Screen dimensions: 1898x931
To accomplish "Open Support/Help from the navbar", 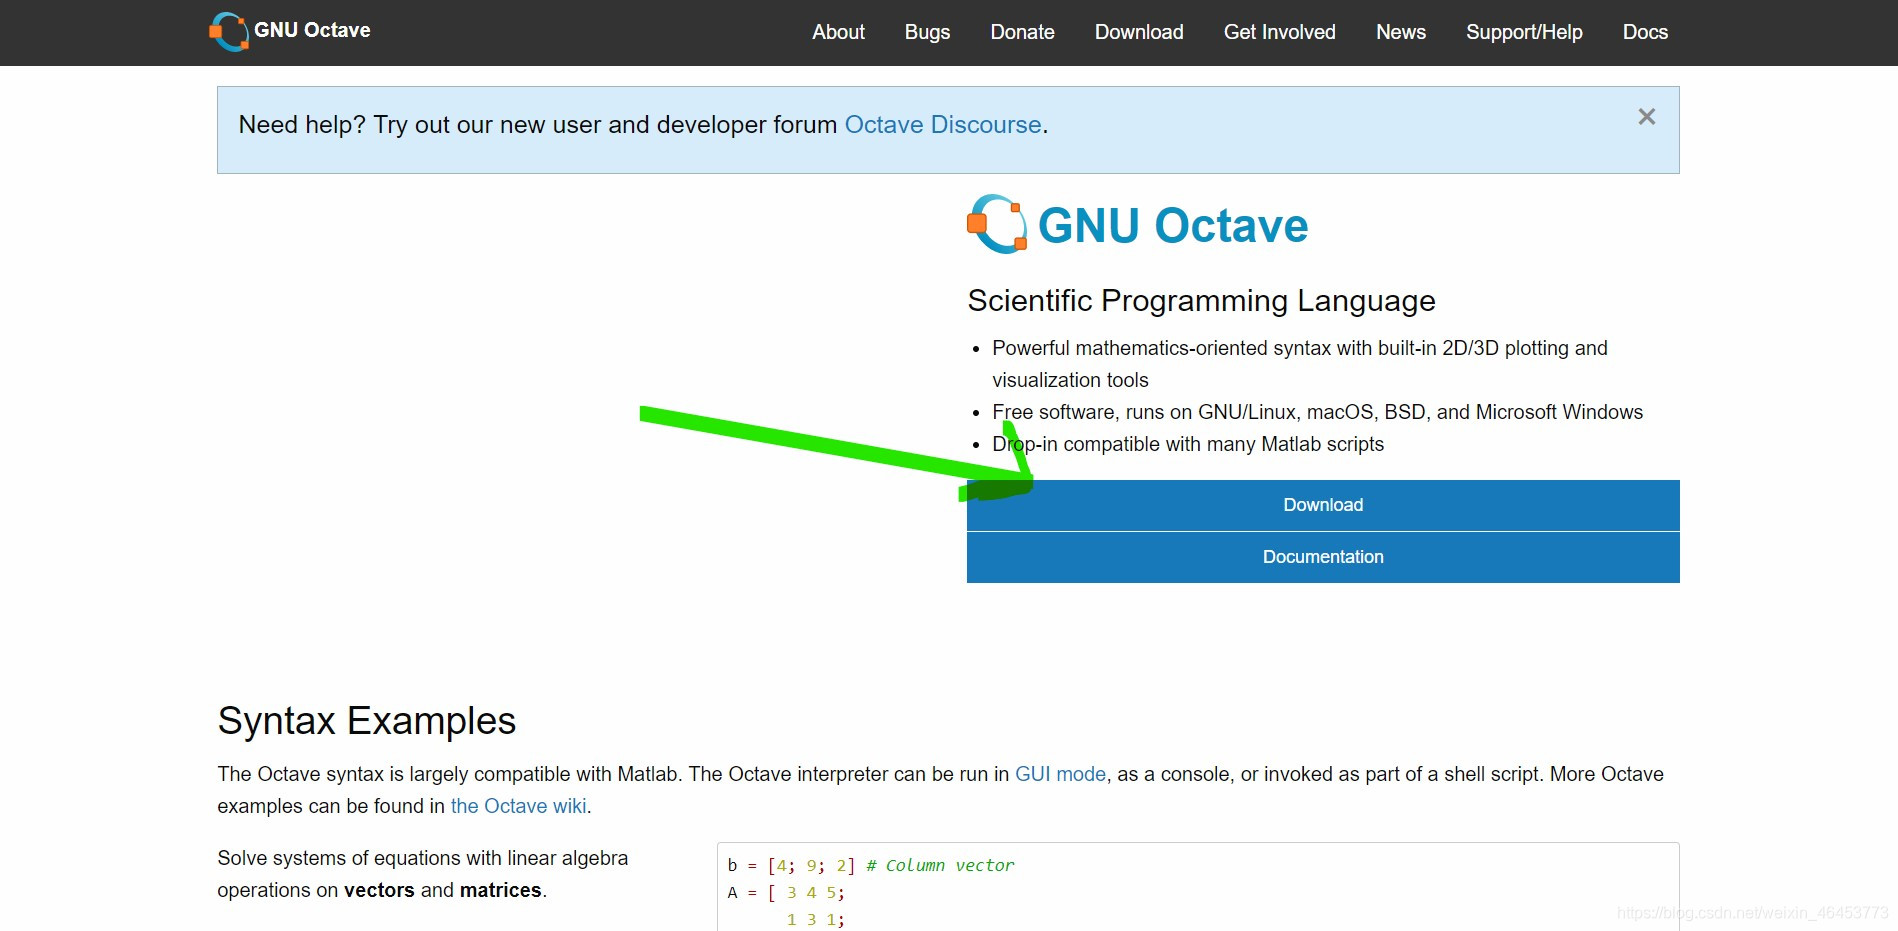I will click(1524, 32).
